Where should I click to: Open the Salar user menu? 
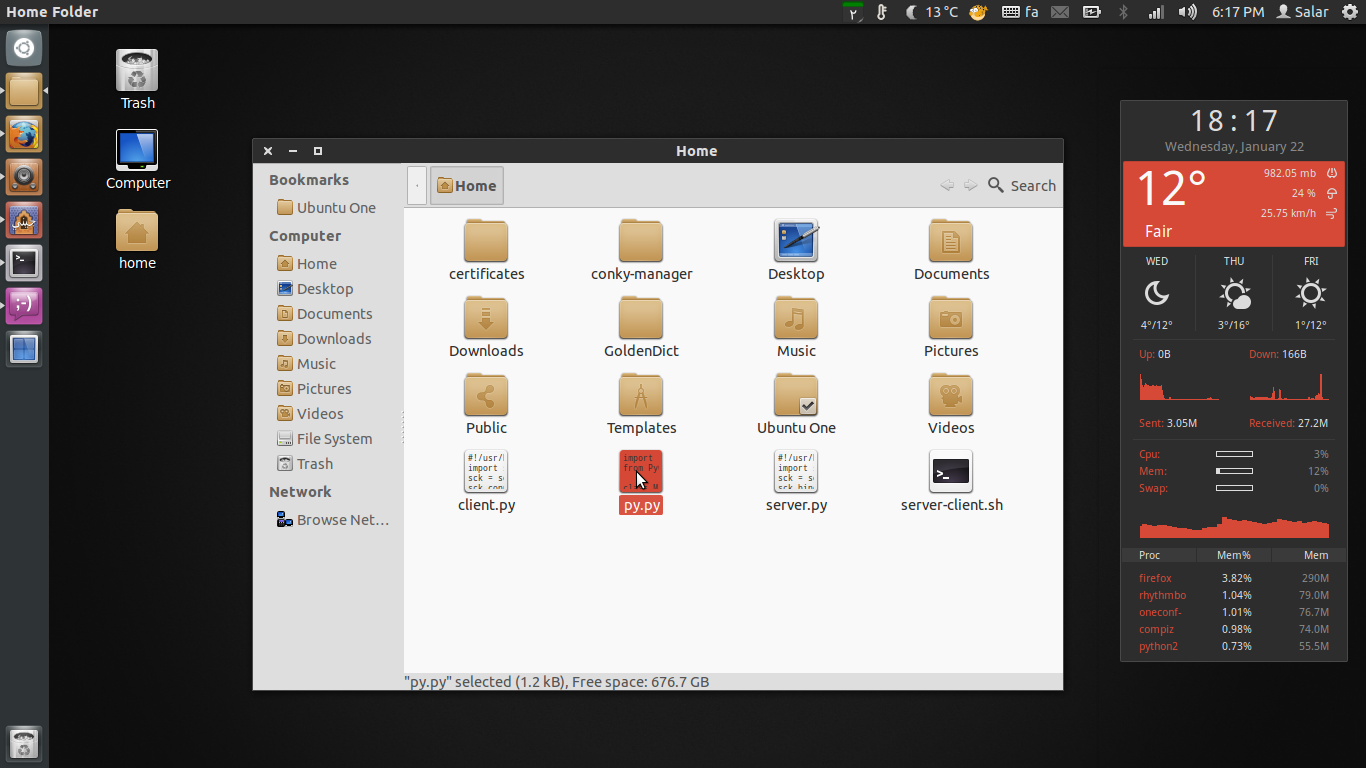point(1303,12)
